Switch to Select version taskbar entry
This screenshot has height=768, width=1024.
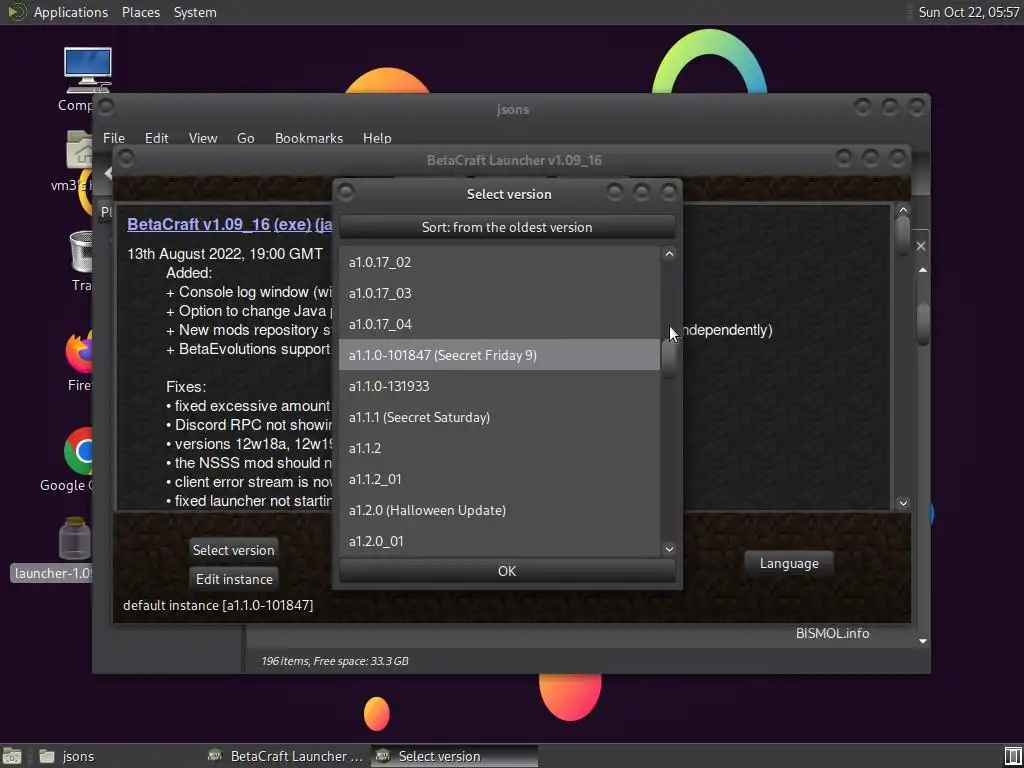(x=455, y=756)
